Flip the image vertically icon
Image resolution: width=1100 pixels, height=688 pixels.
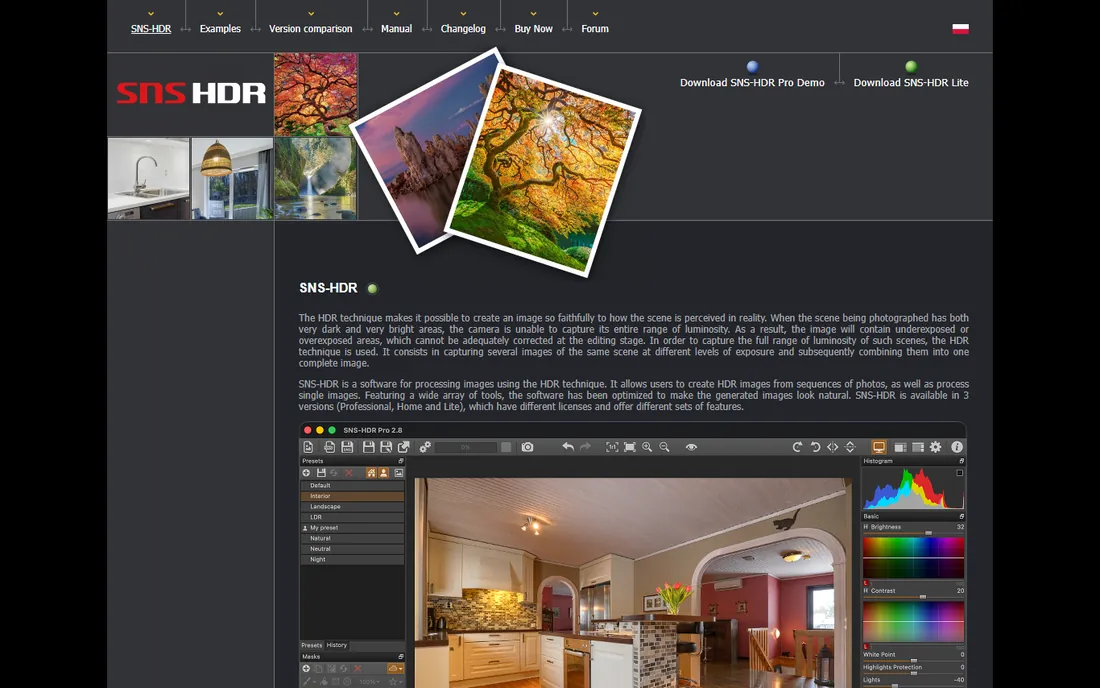tap(850, 447)
